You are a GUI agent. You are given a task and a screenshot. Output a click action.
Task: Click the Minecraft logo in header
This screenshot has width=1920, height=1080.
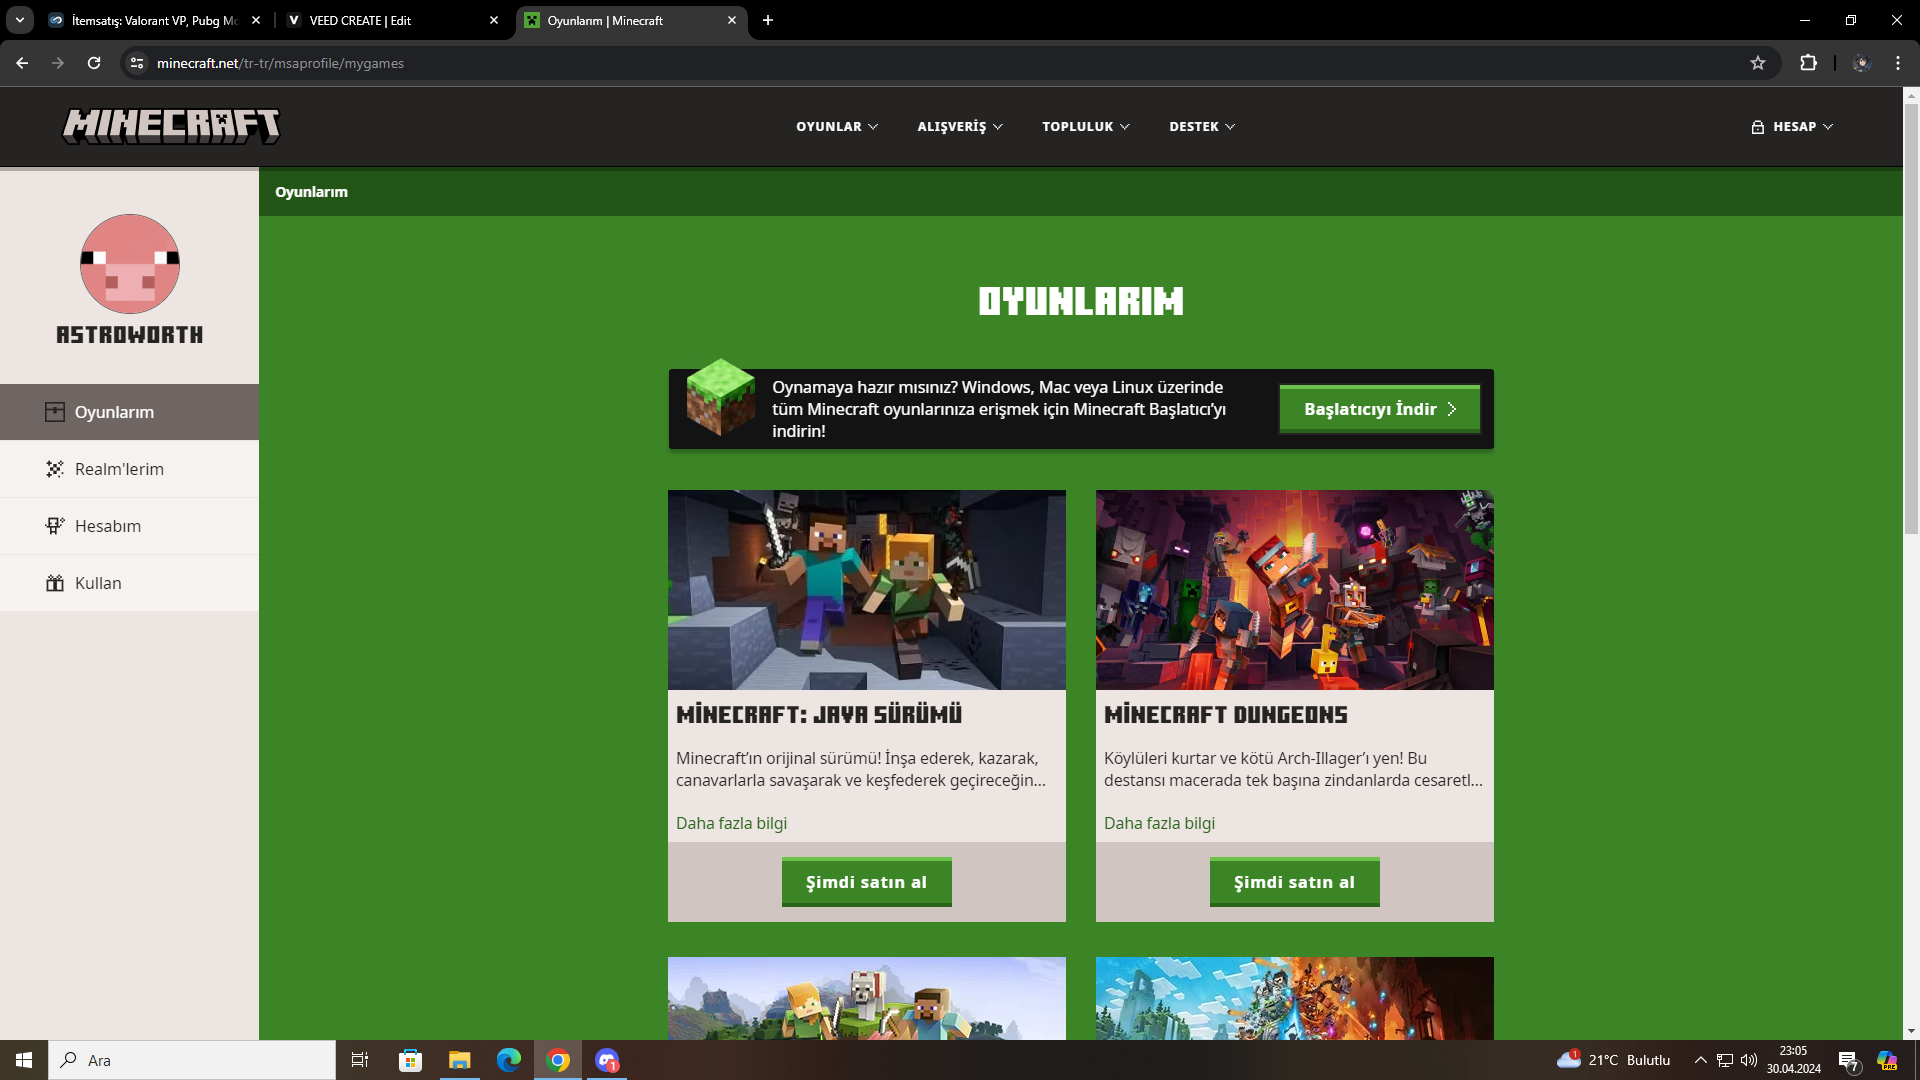171,126
